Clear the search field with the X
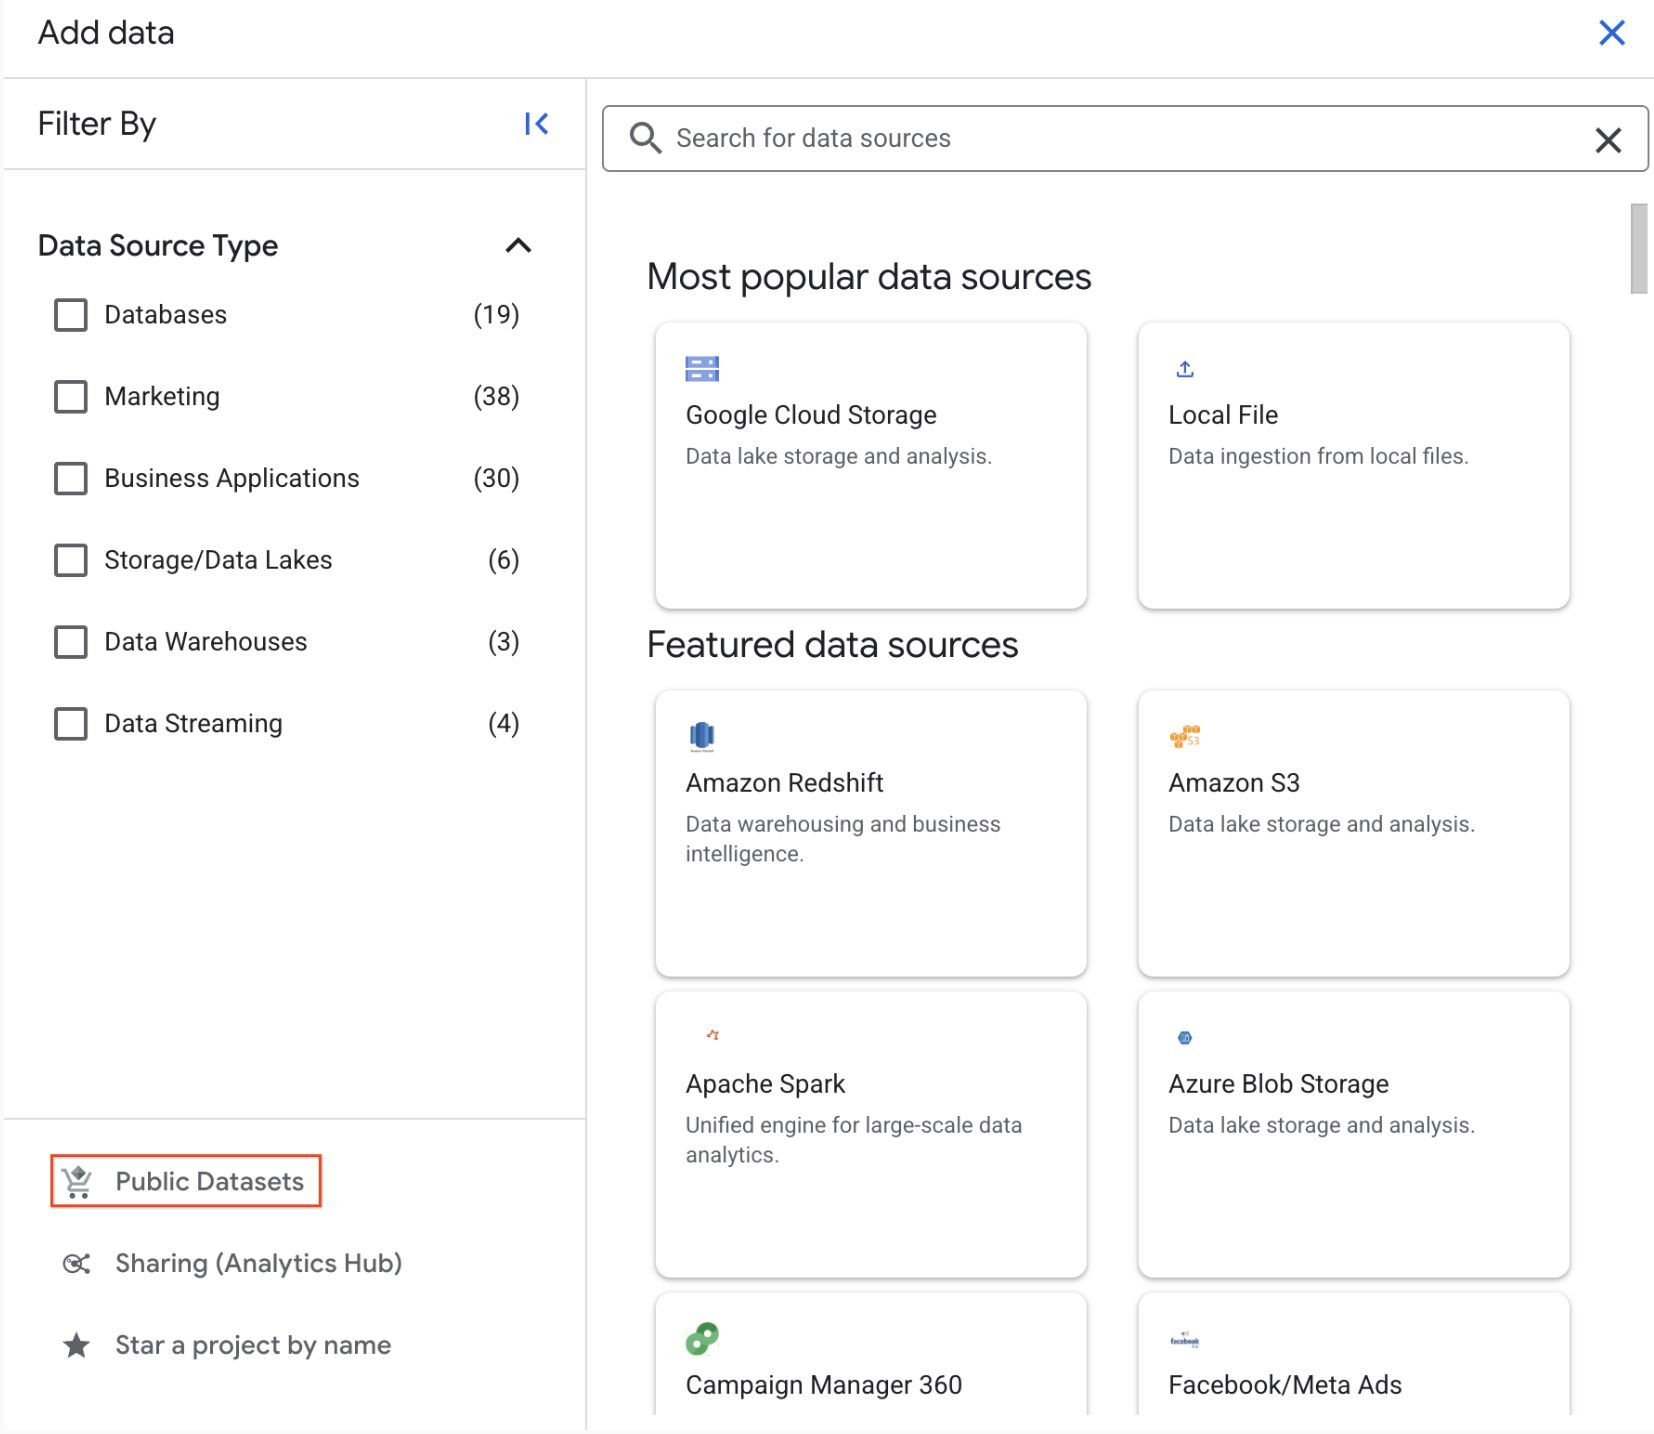This screenshot has height=1434, width=1654. pos(1608,140)
